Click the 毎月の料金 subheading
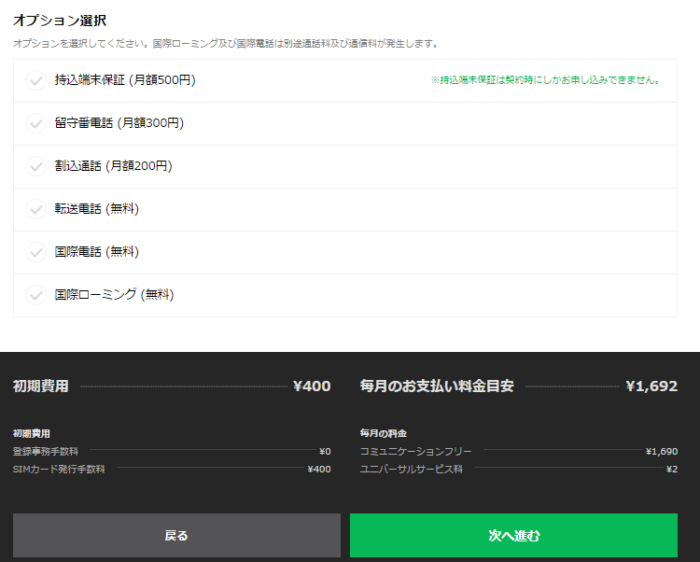This screenshot has width=700, height=562. pos(383,433)
